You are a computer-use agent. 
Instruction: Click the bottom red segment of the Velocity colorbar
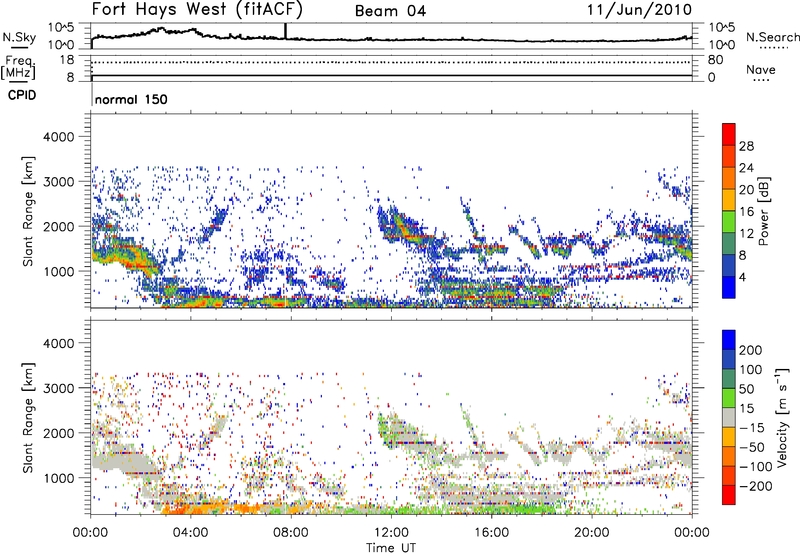pyautogui.click(x=729, y=495)
